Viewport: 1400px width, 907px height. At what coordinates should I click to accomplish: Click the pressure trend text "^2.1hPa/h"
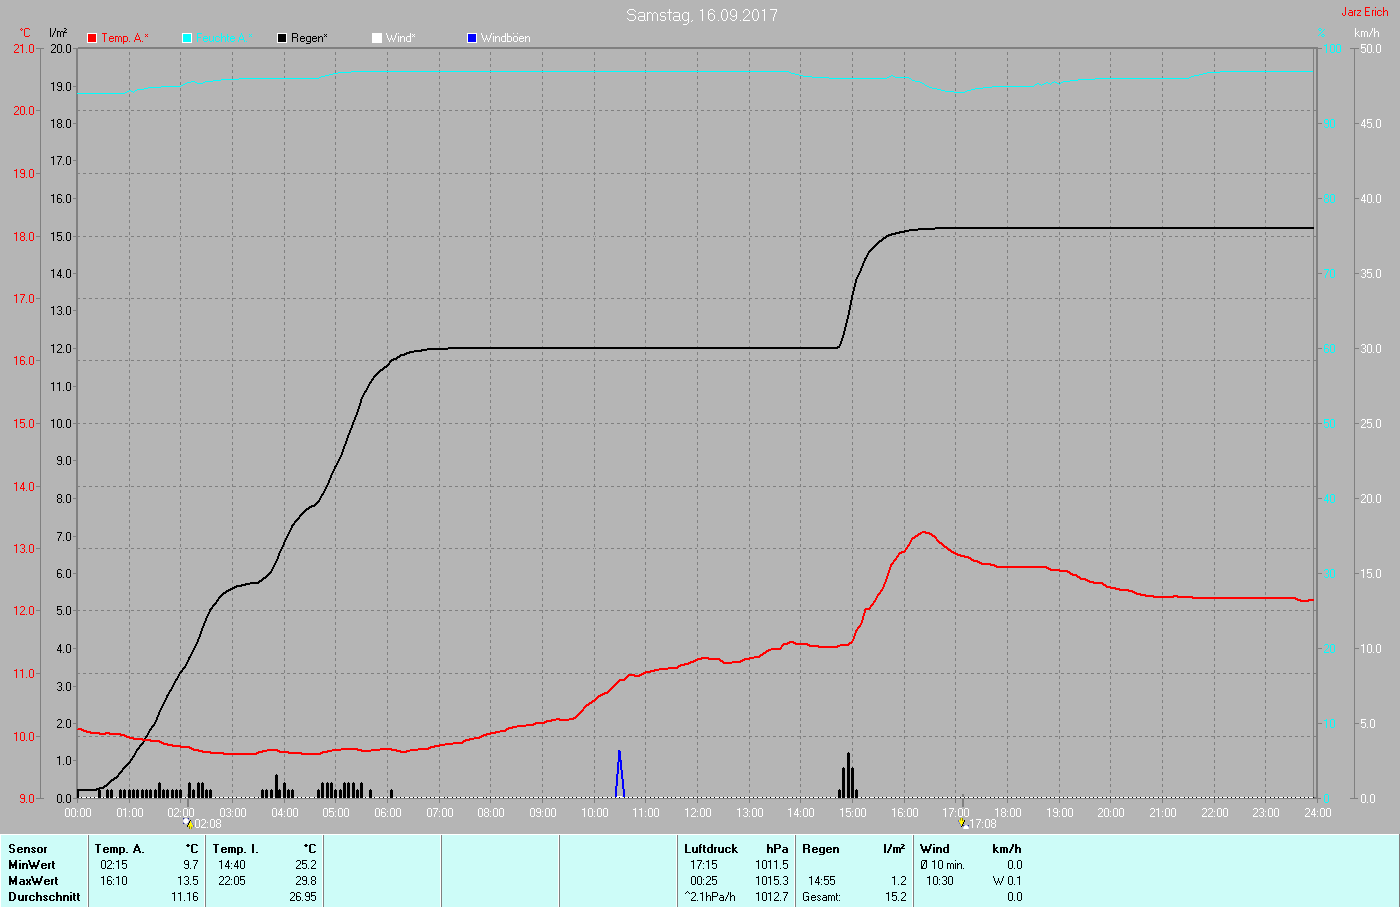coord(710,897)
